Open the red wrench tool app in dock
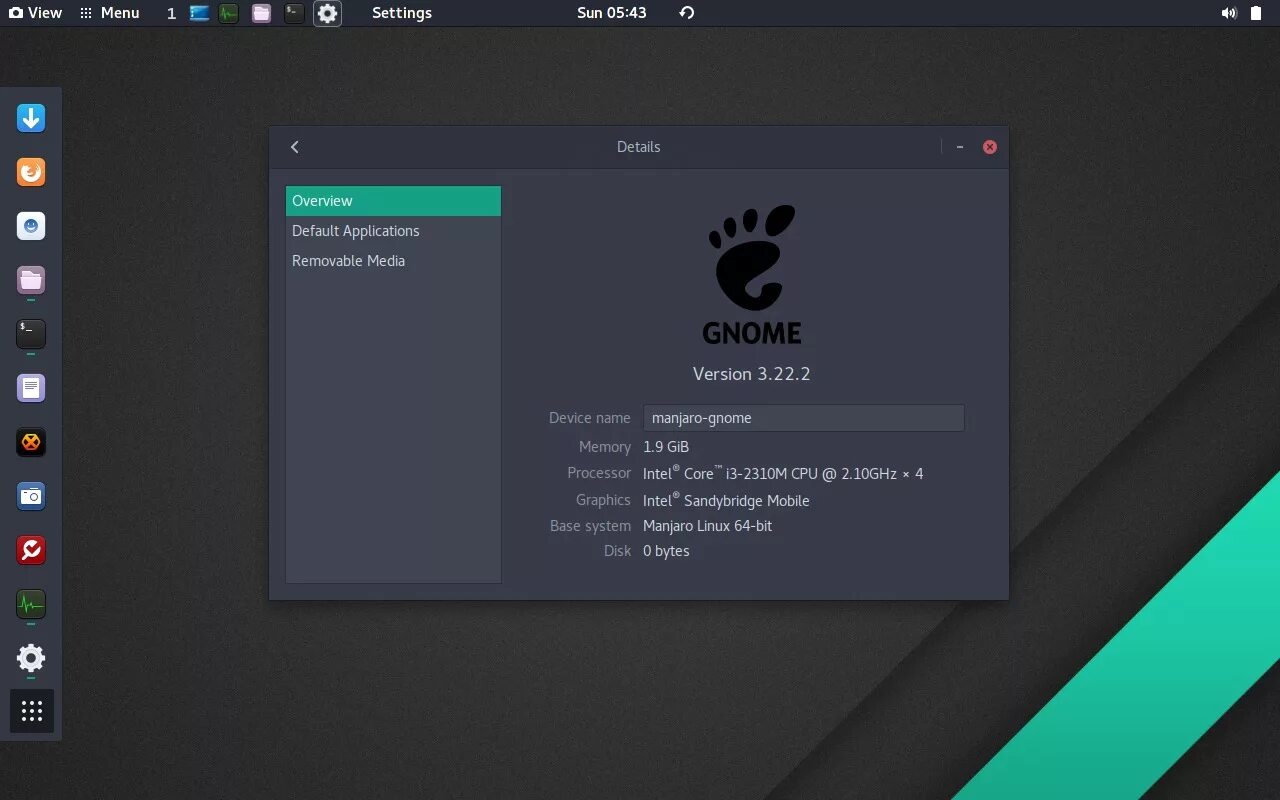Viewport: 1280px width, 800px height. 31,550
